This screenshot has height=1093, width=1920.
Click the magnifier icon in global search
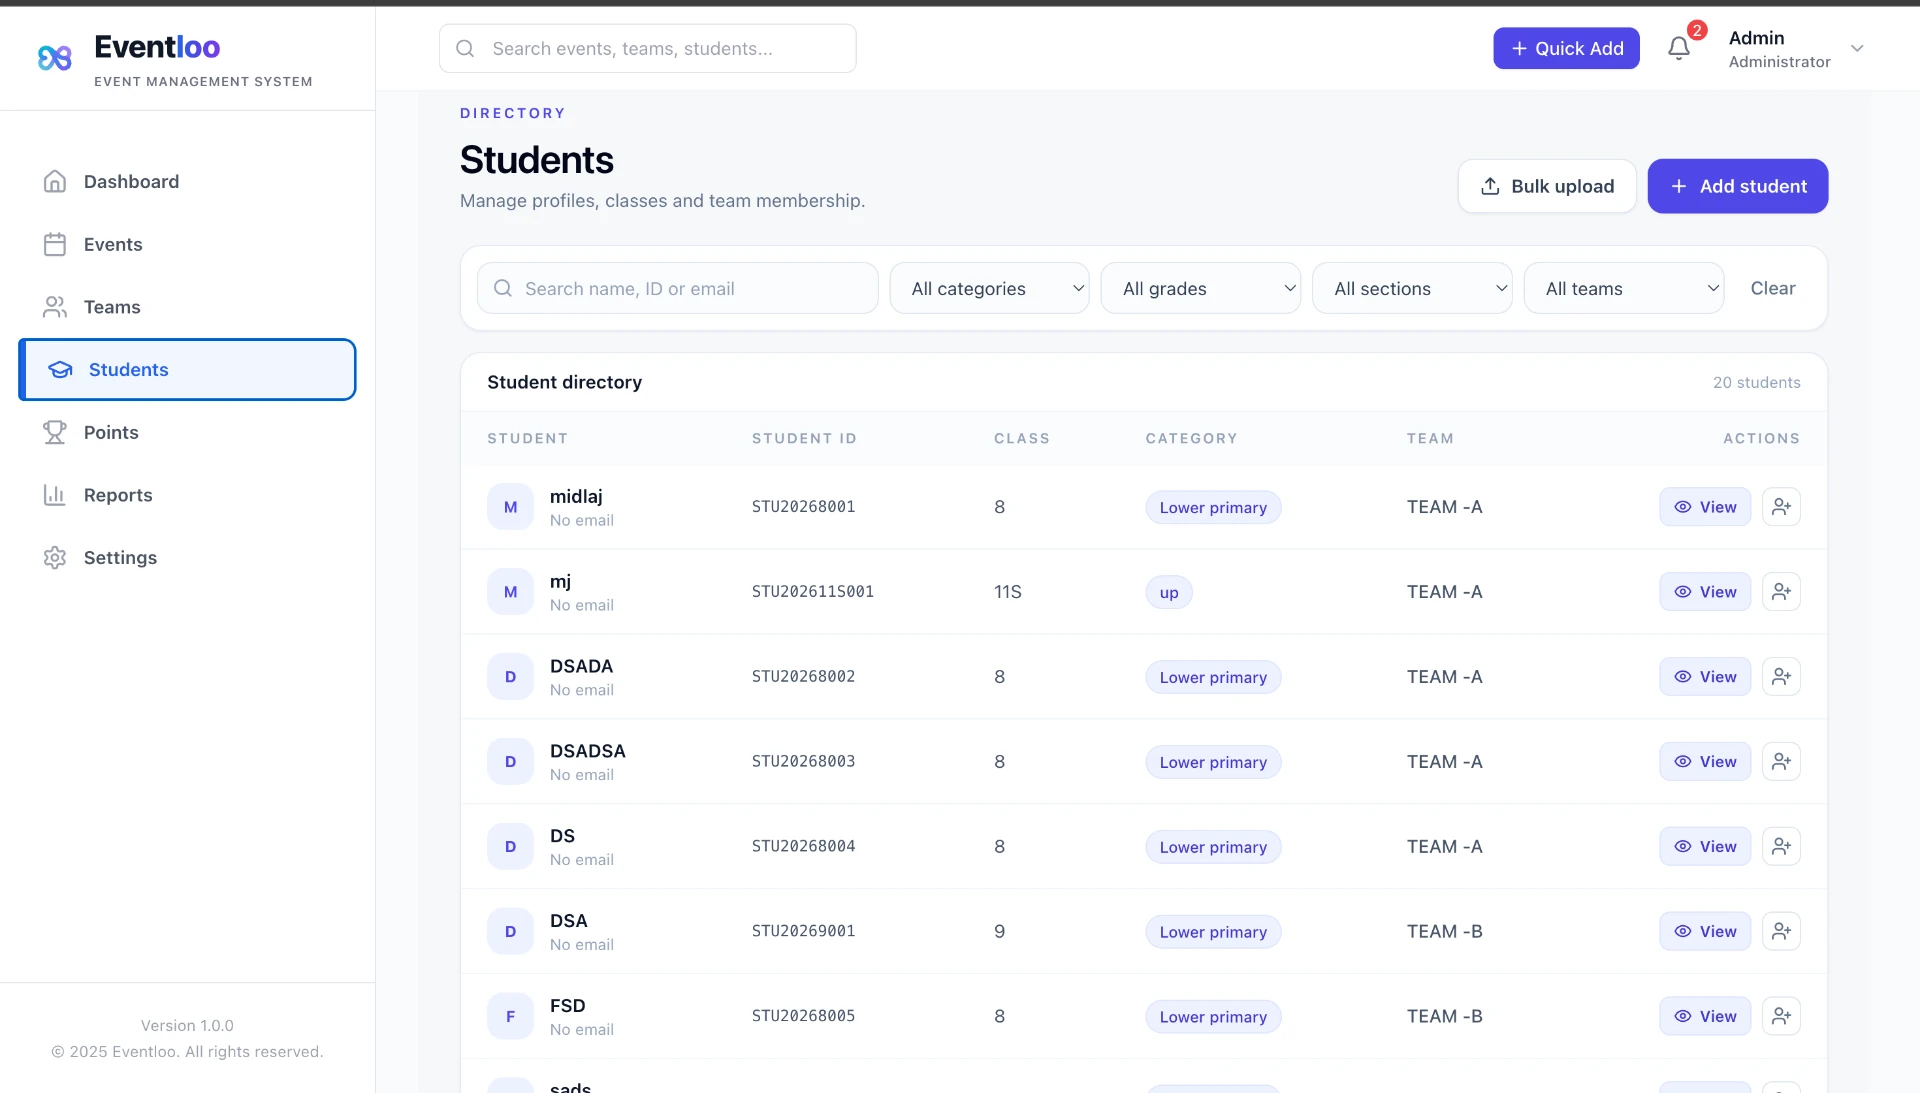pyautogui.click(x=465, y=48)
